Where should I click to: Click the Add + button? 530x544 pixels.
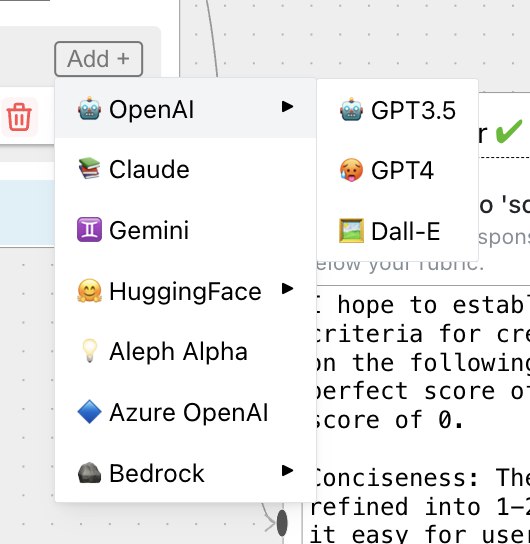99,59
